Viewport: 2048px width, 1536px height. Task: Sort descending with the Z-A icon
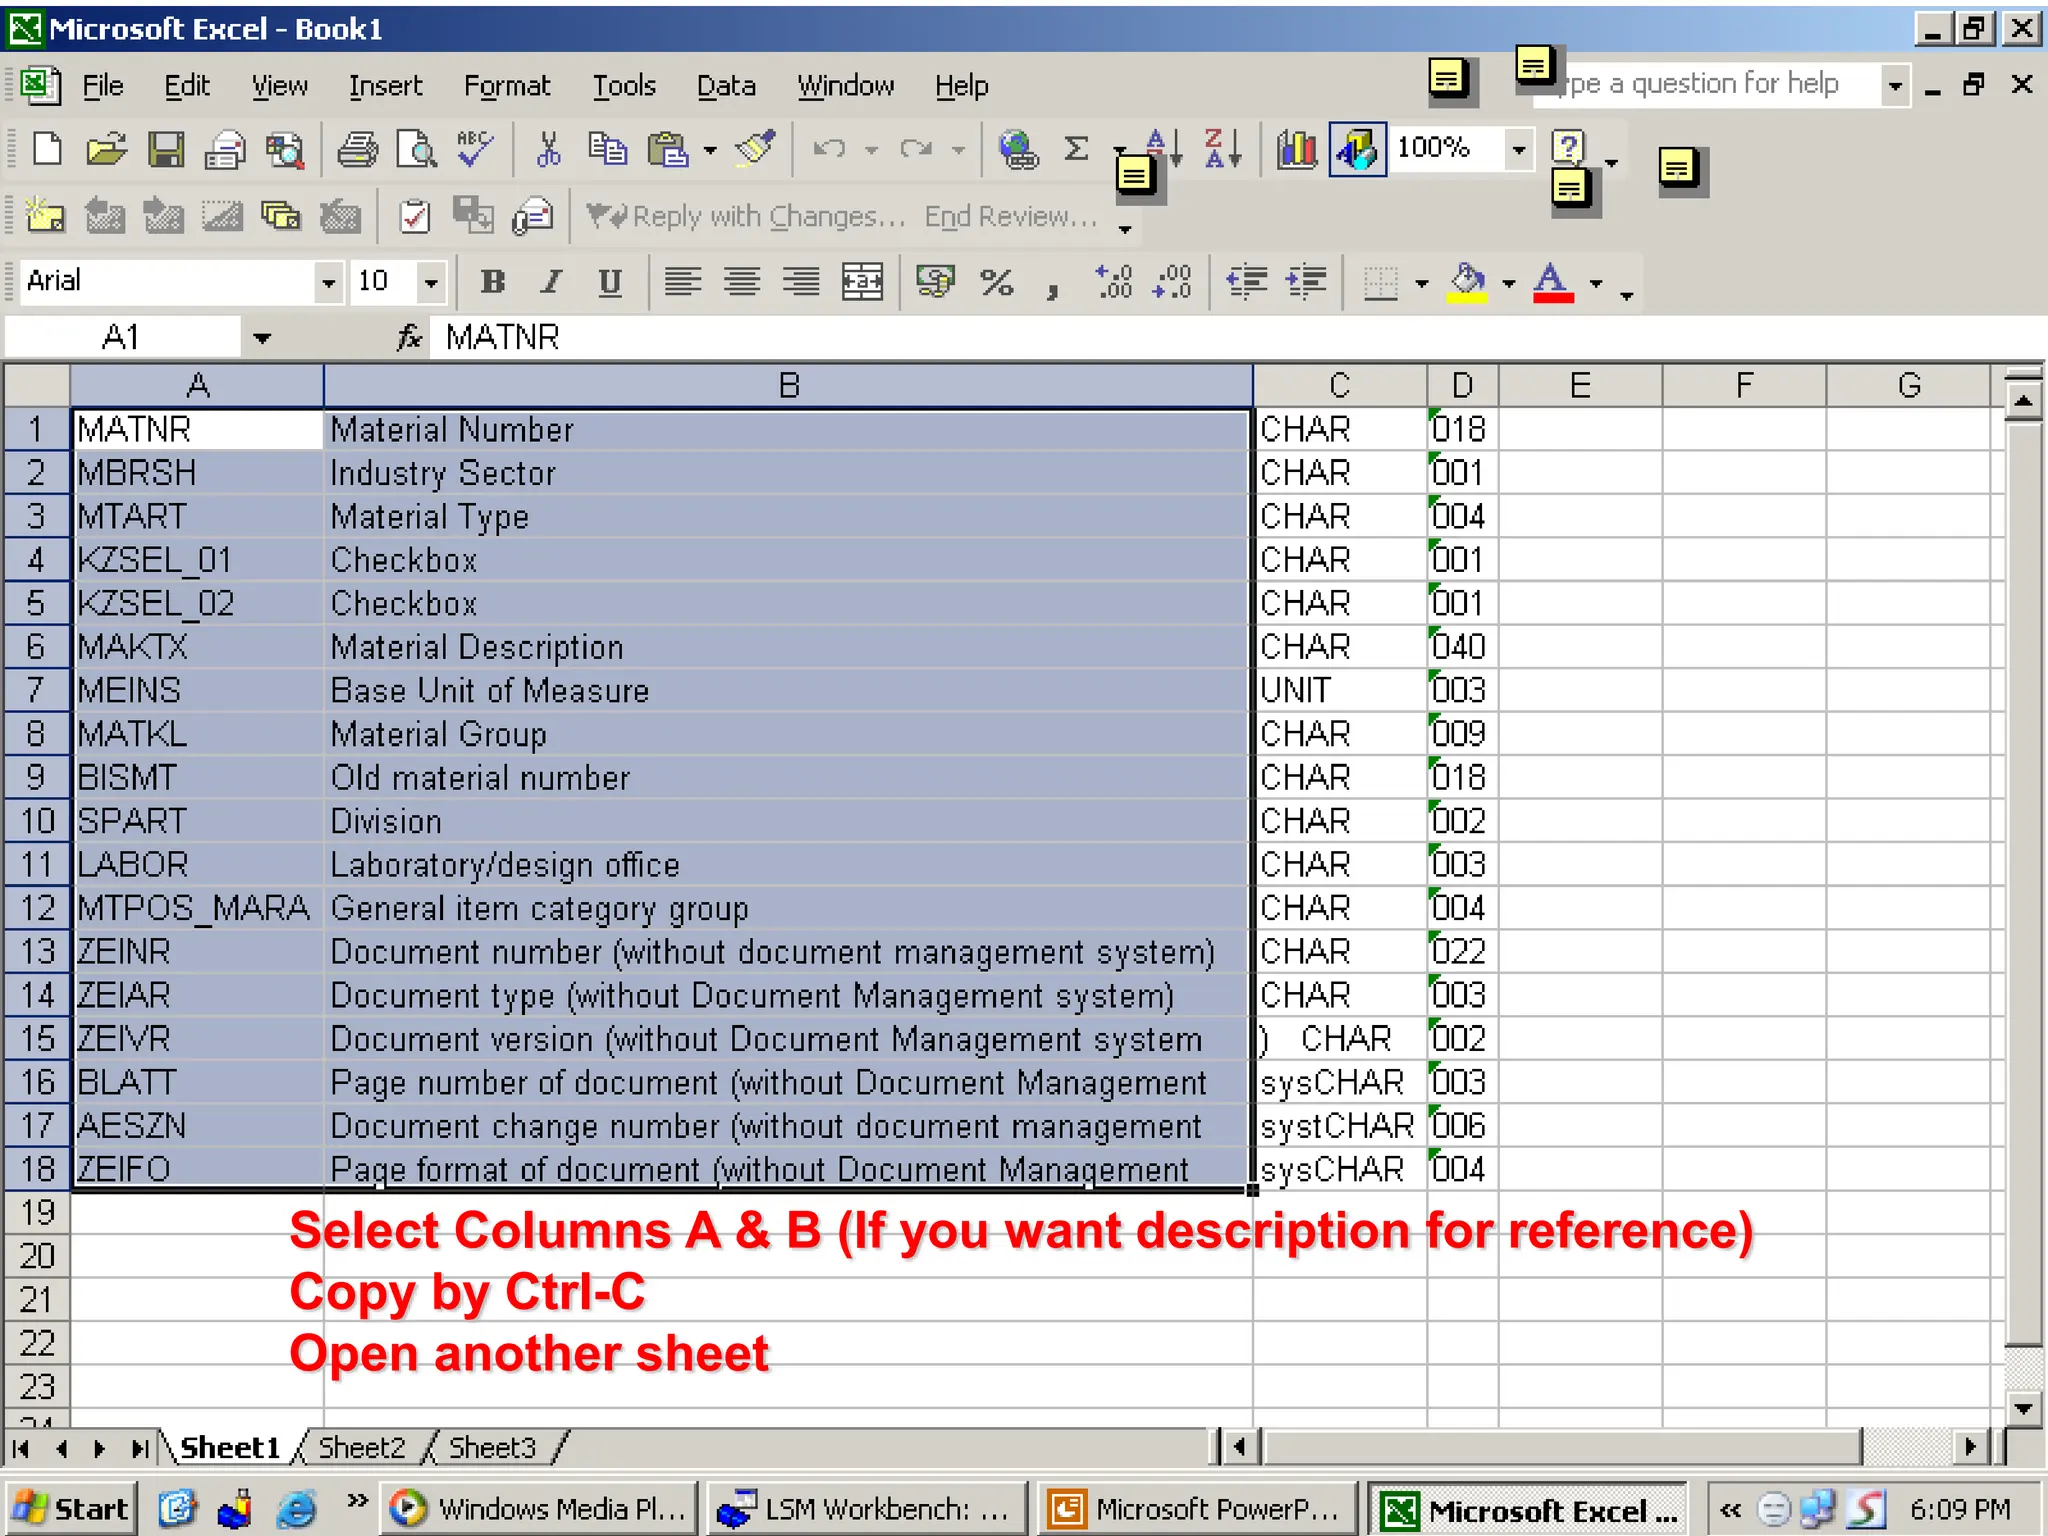click(x=1222, y=150)
